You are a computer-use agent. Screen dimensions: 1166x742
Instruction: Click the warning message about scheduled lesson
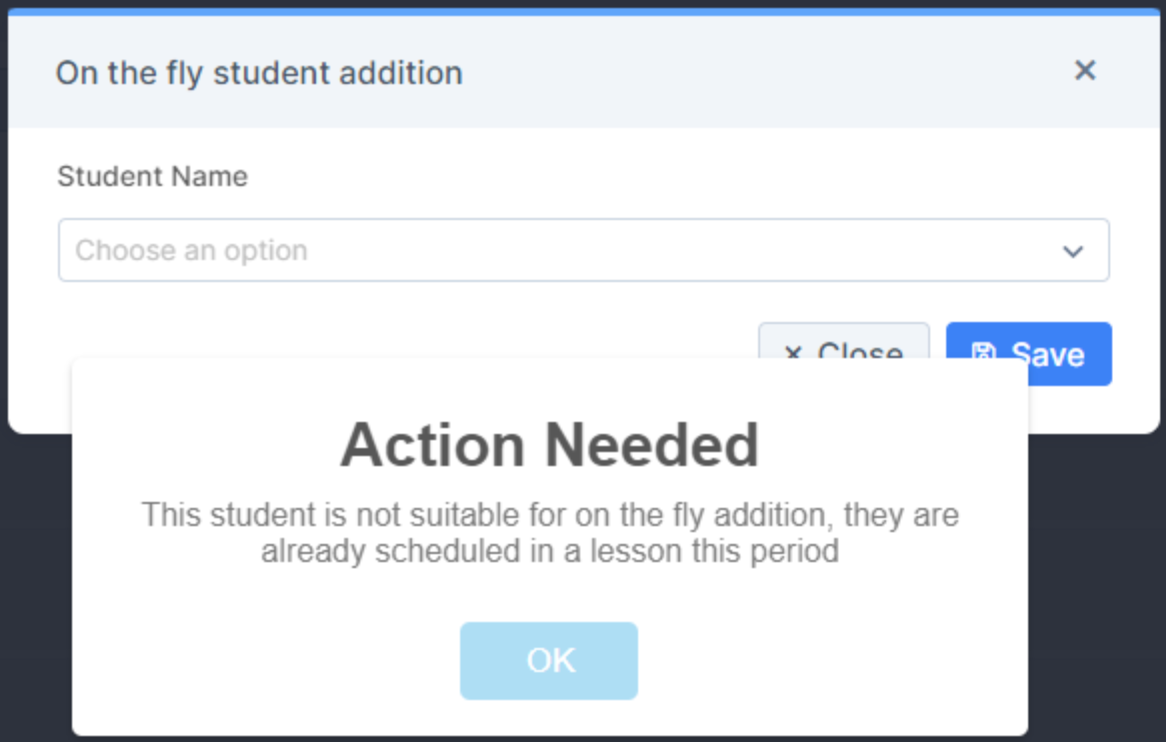pyautogui.click(x=549, y=532)
